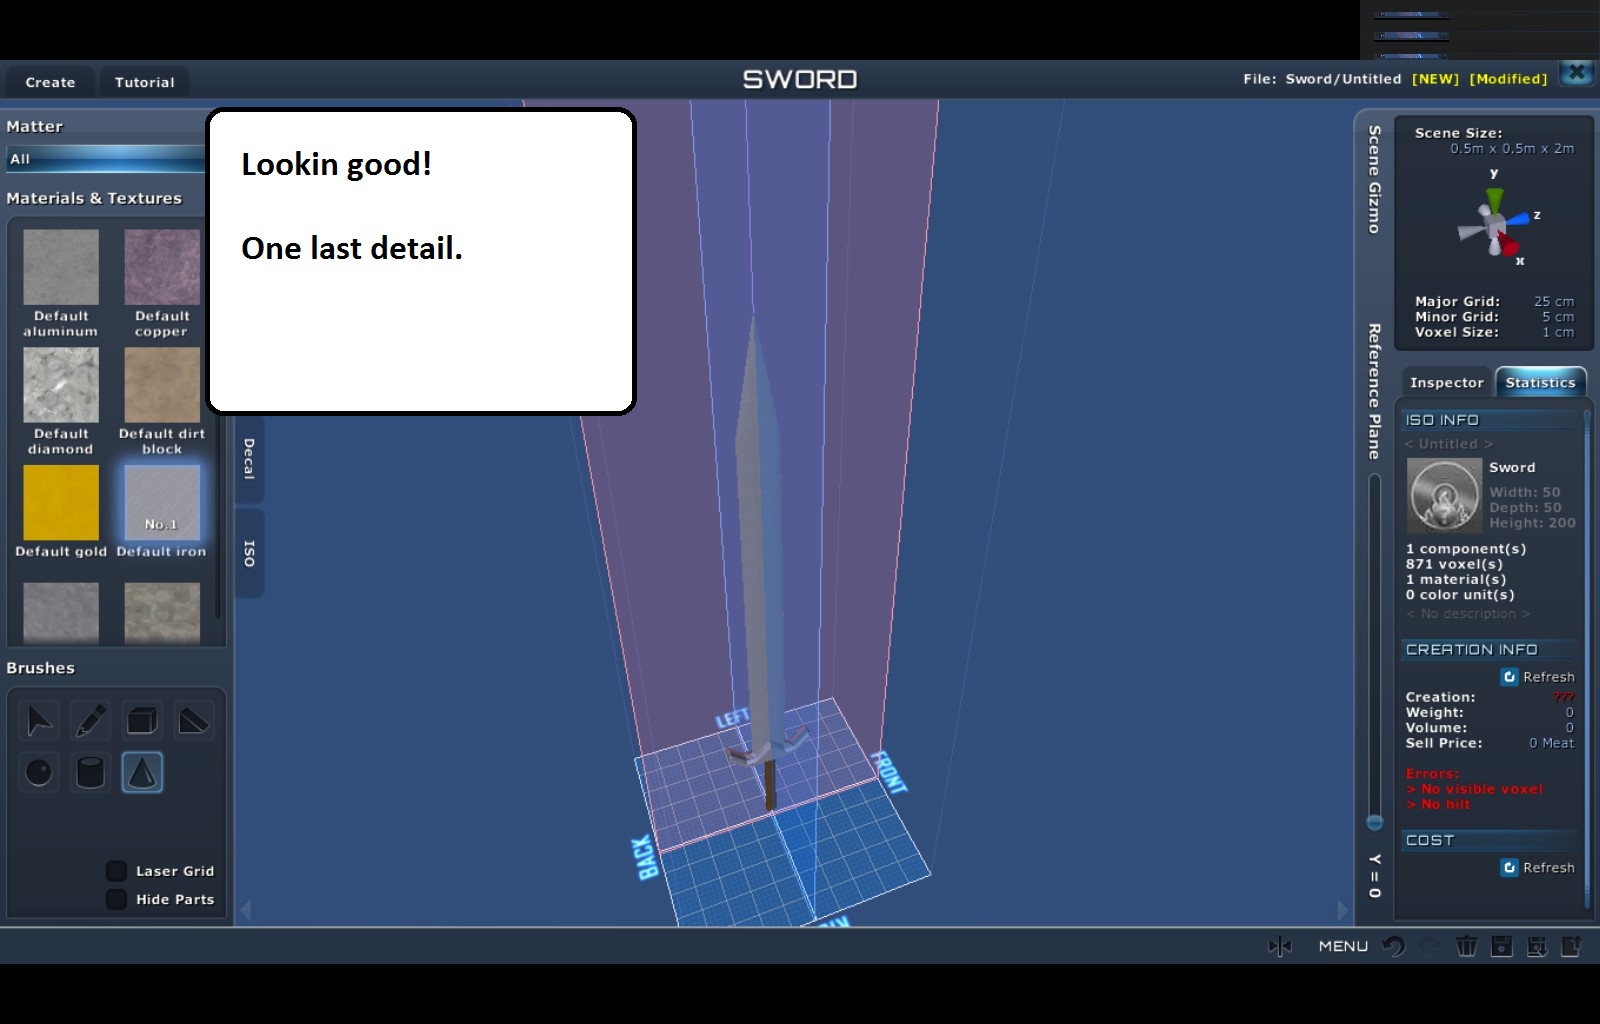Click the trash can delete icon
1600x1024 pixels.
click(x=1466, y=946)
